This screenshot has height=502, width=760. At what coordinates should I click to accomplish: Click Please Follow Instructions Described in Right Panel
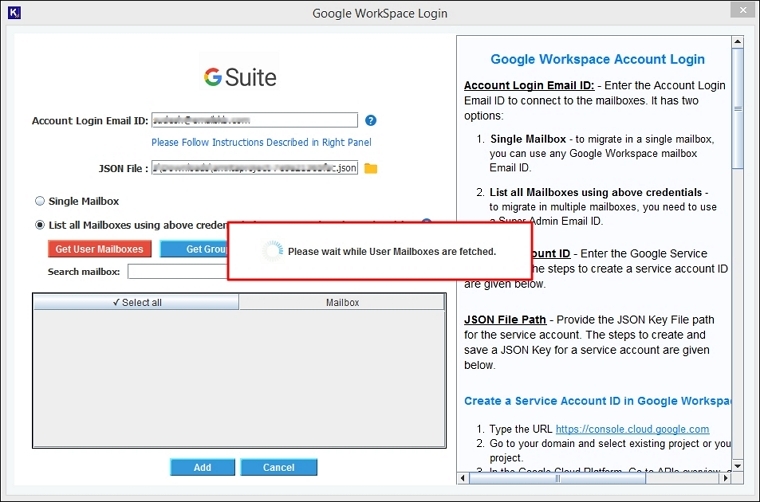[x=260, y=143]
